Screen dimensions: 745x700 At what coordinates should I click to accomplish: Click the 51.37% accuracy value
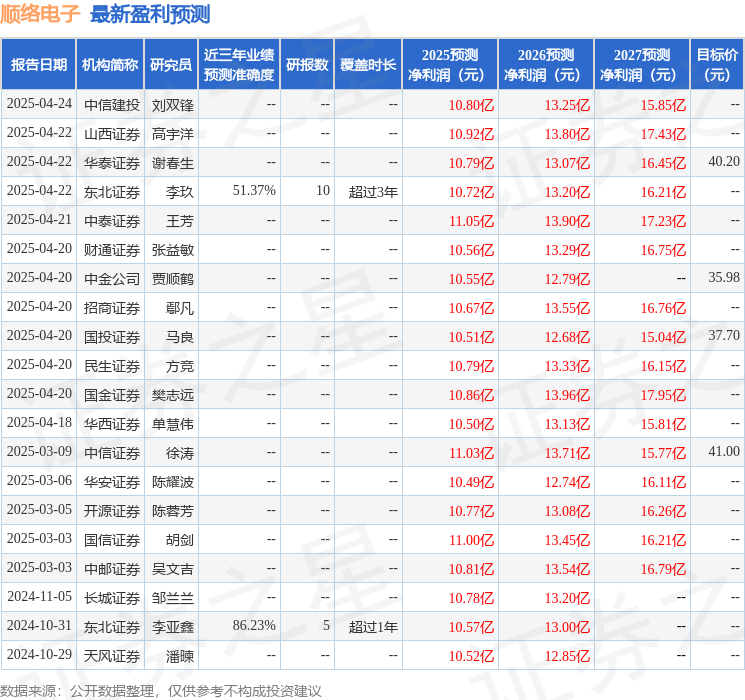click(x=254, y=191)
